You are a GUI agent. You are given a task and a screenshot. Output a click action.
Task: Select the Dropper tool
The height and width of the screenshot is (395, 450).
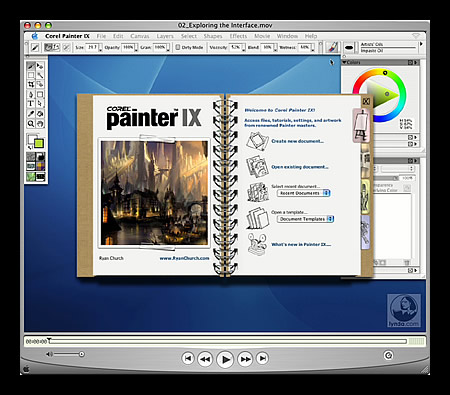click(31, 114)
